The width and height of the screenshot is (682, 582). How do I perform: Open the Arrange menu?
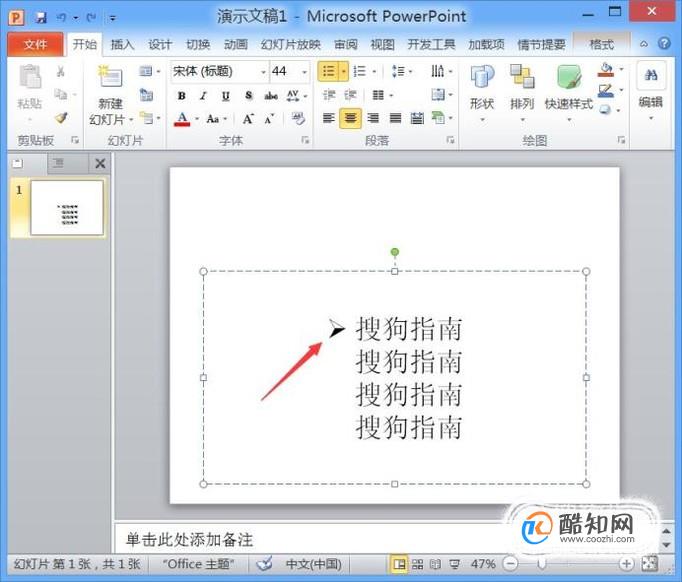[522, 93]
